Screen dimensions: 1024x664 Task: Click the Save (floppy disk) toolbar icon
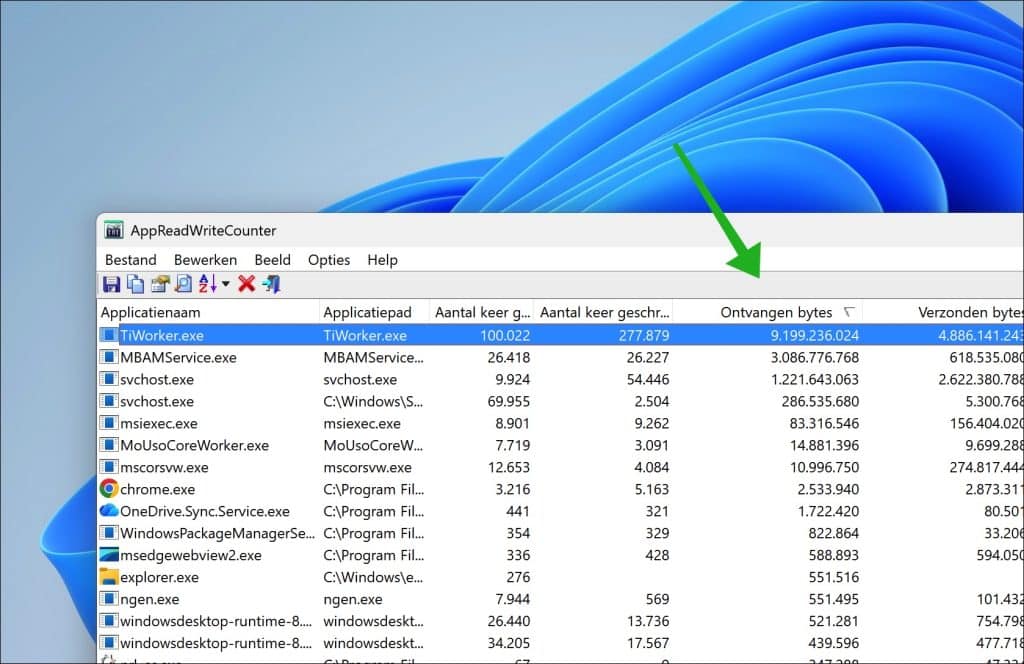111,284
